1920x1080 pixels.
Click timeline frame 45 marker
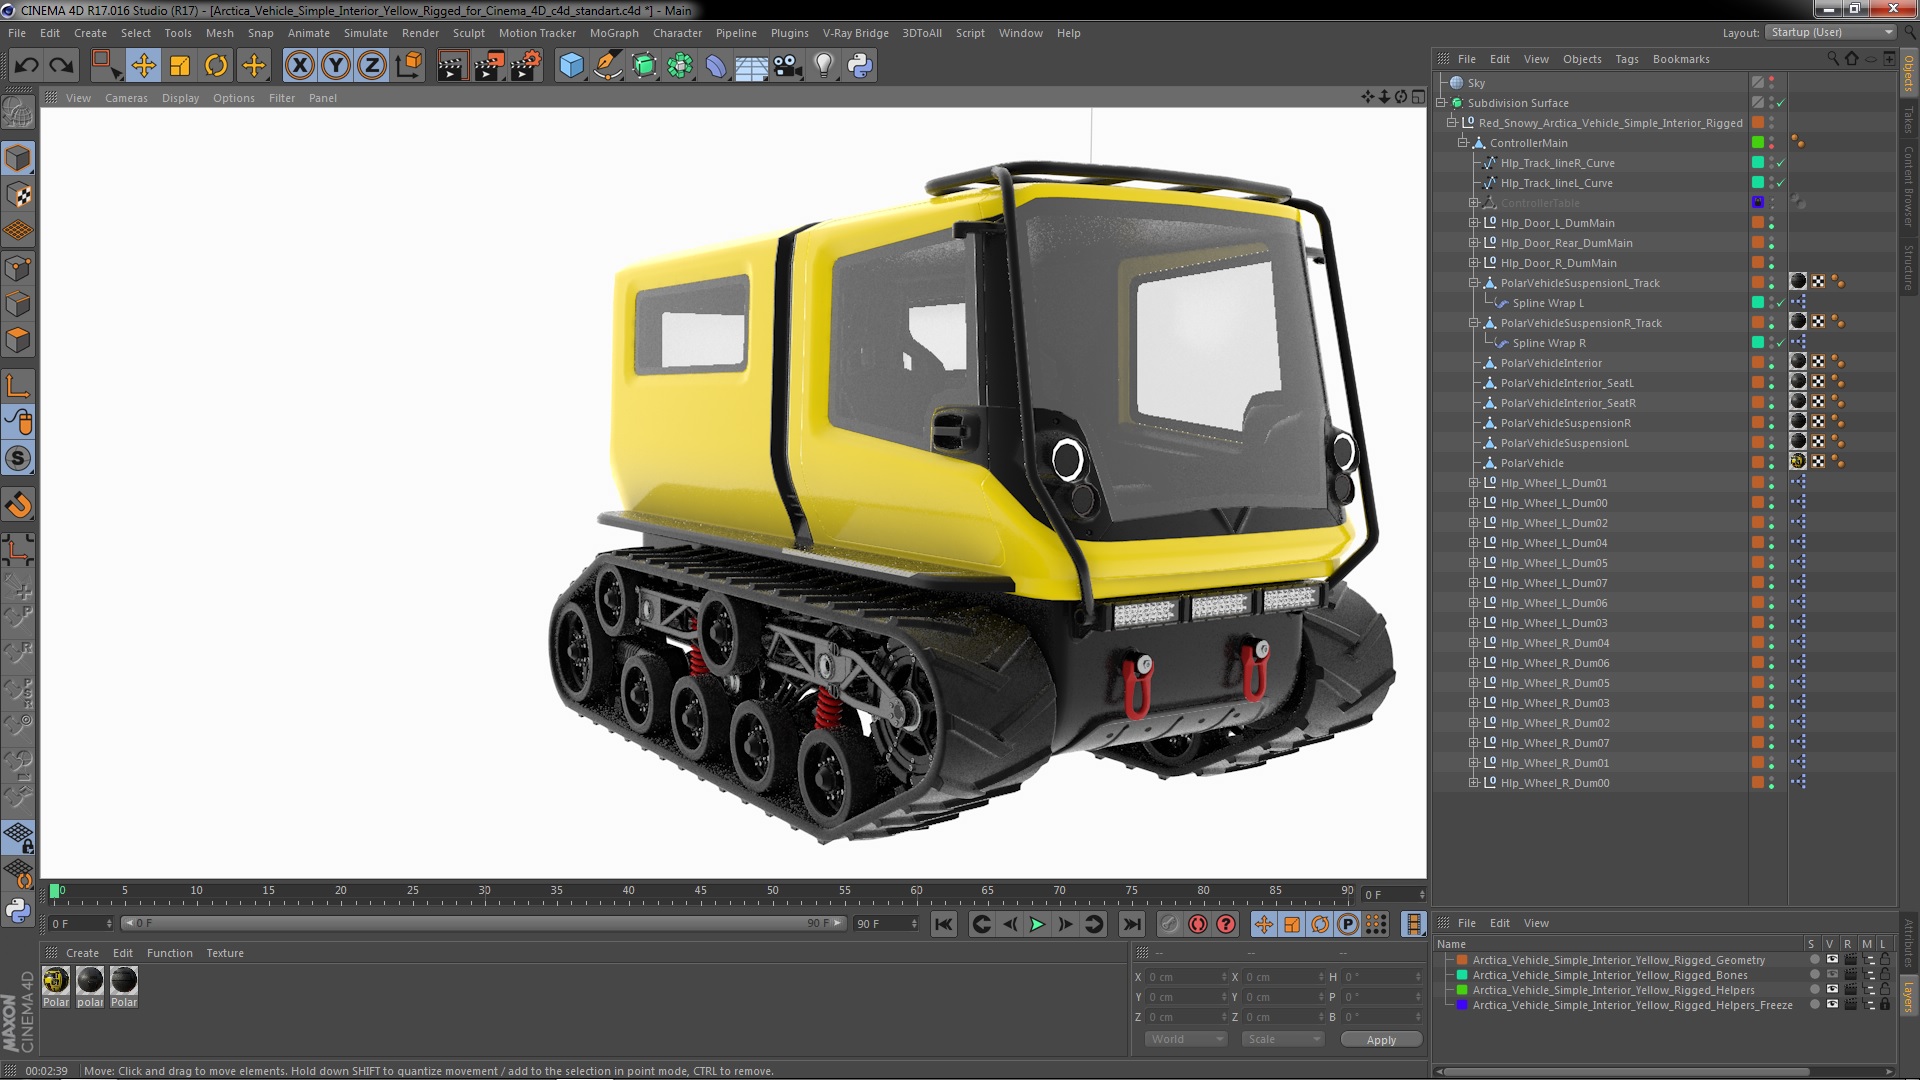[x=700, y=891]
